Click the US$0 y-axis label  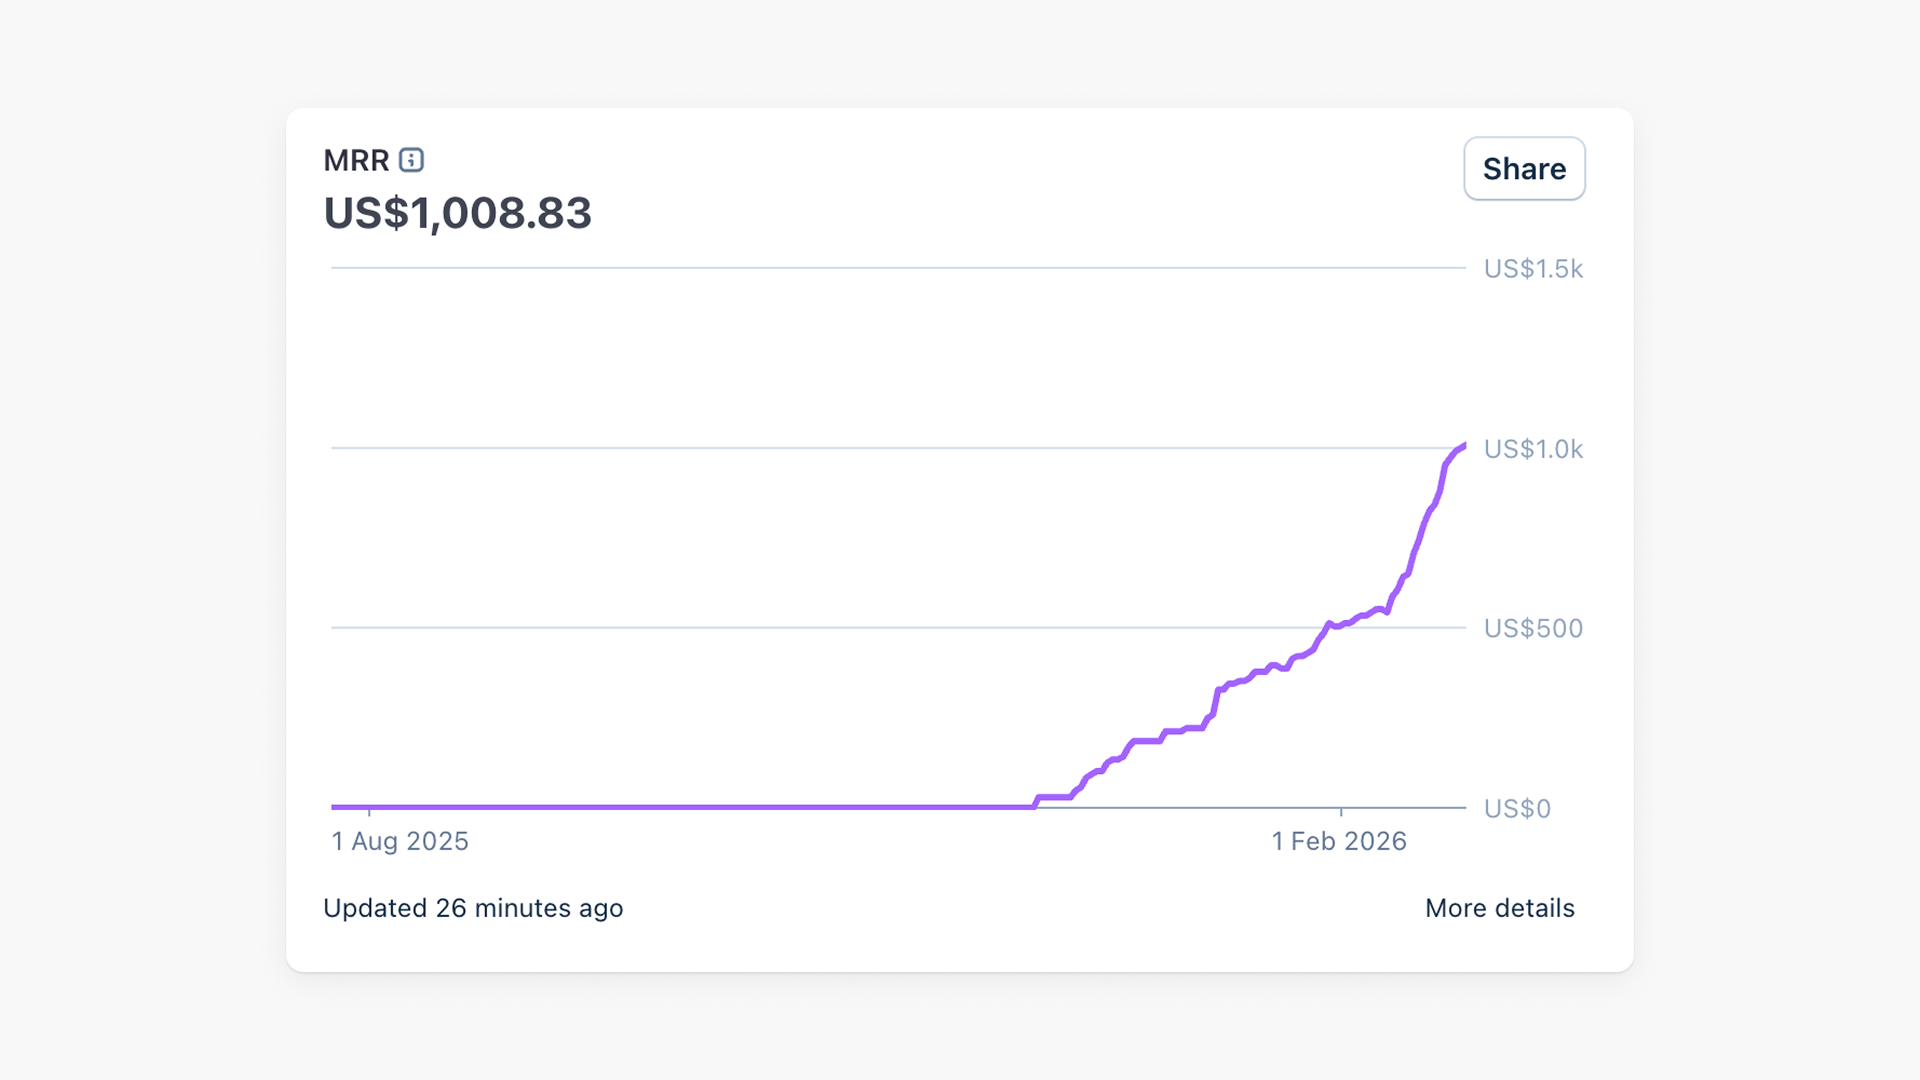[1516, 808]
